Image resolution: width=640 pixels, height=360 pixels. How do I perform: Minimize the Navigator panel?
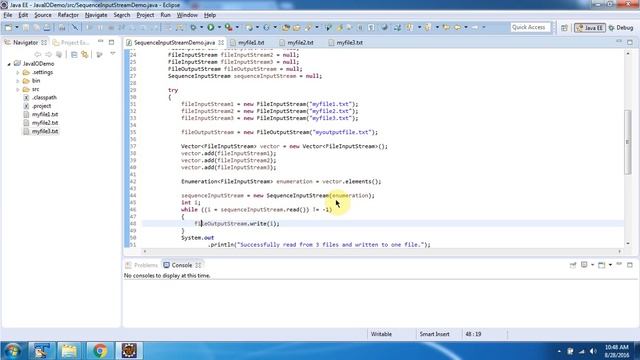click(101, 42)
